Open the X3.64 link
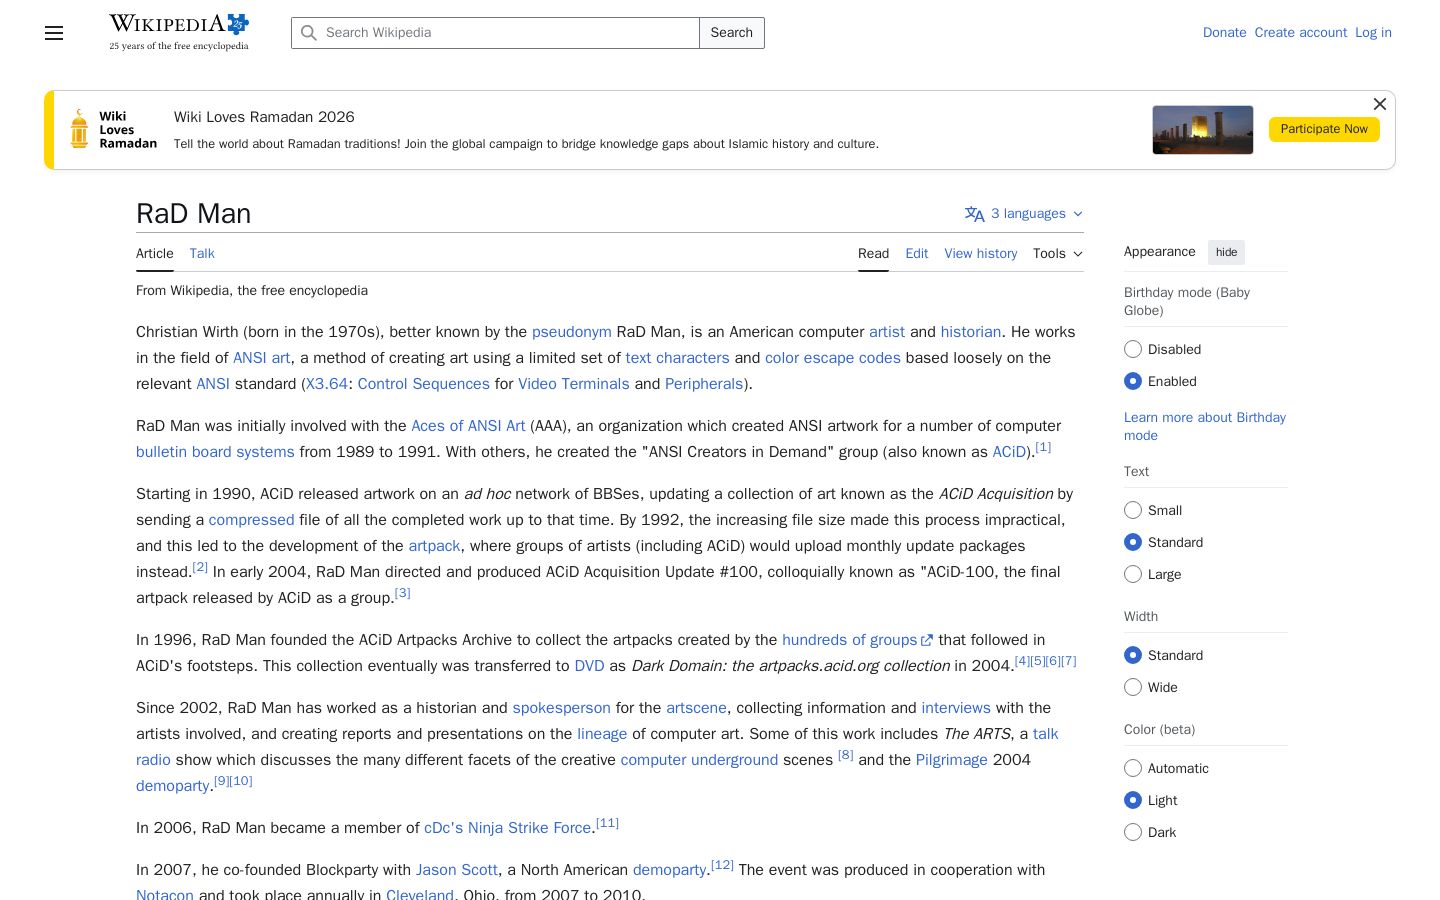Image resolution: width=1440 pixels, height=900 pixels. (327, 384)
